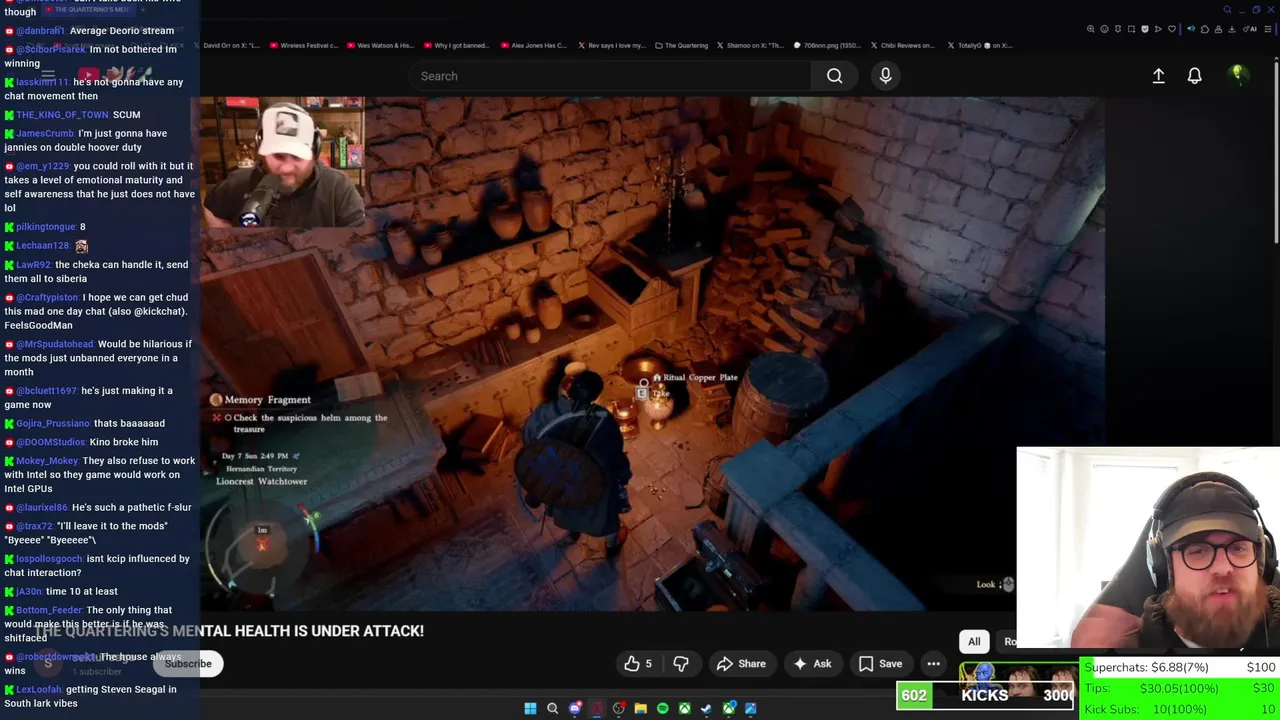Open browser easy setup menu icon
The width and height of the screenshot is (1280, 720).
tap(1268, 29)
